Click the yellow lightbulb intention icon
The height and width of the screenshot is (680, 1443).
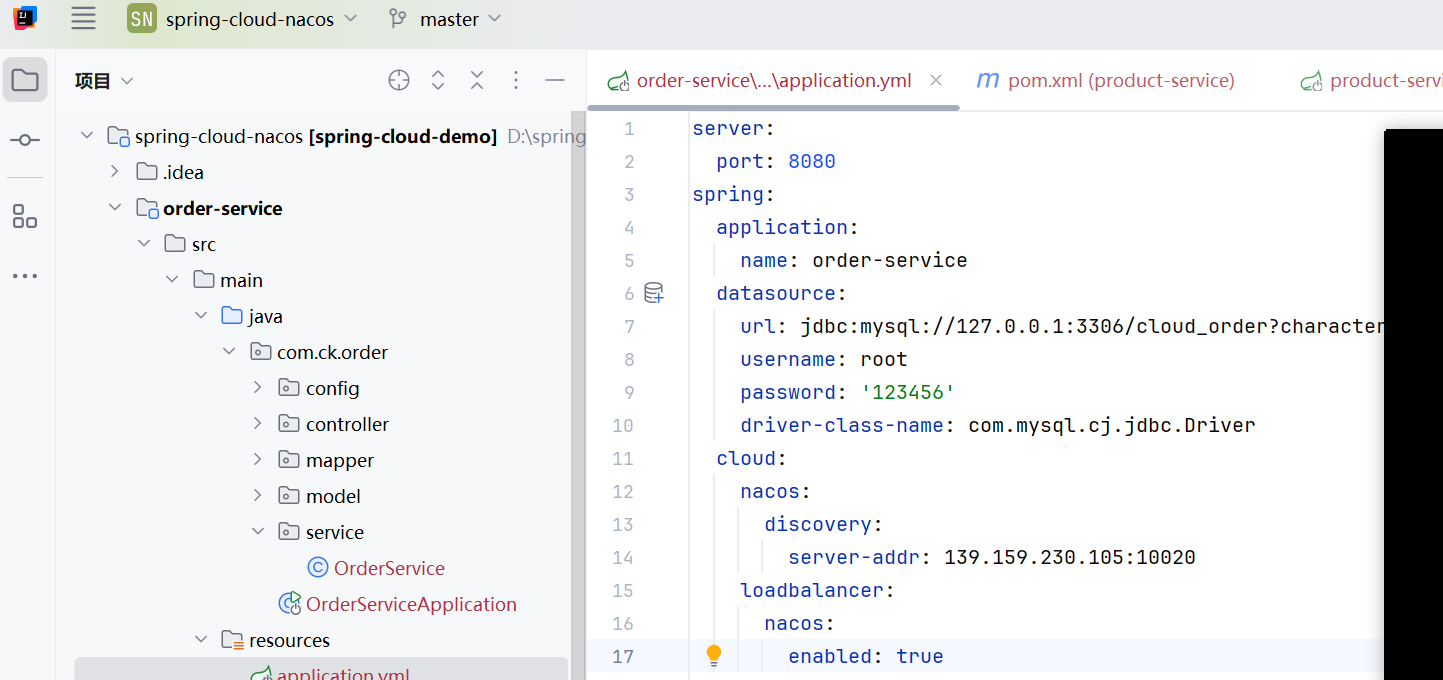point(714,656)
